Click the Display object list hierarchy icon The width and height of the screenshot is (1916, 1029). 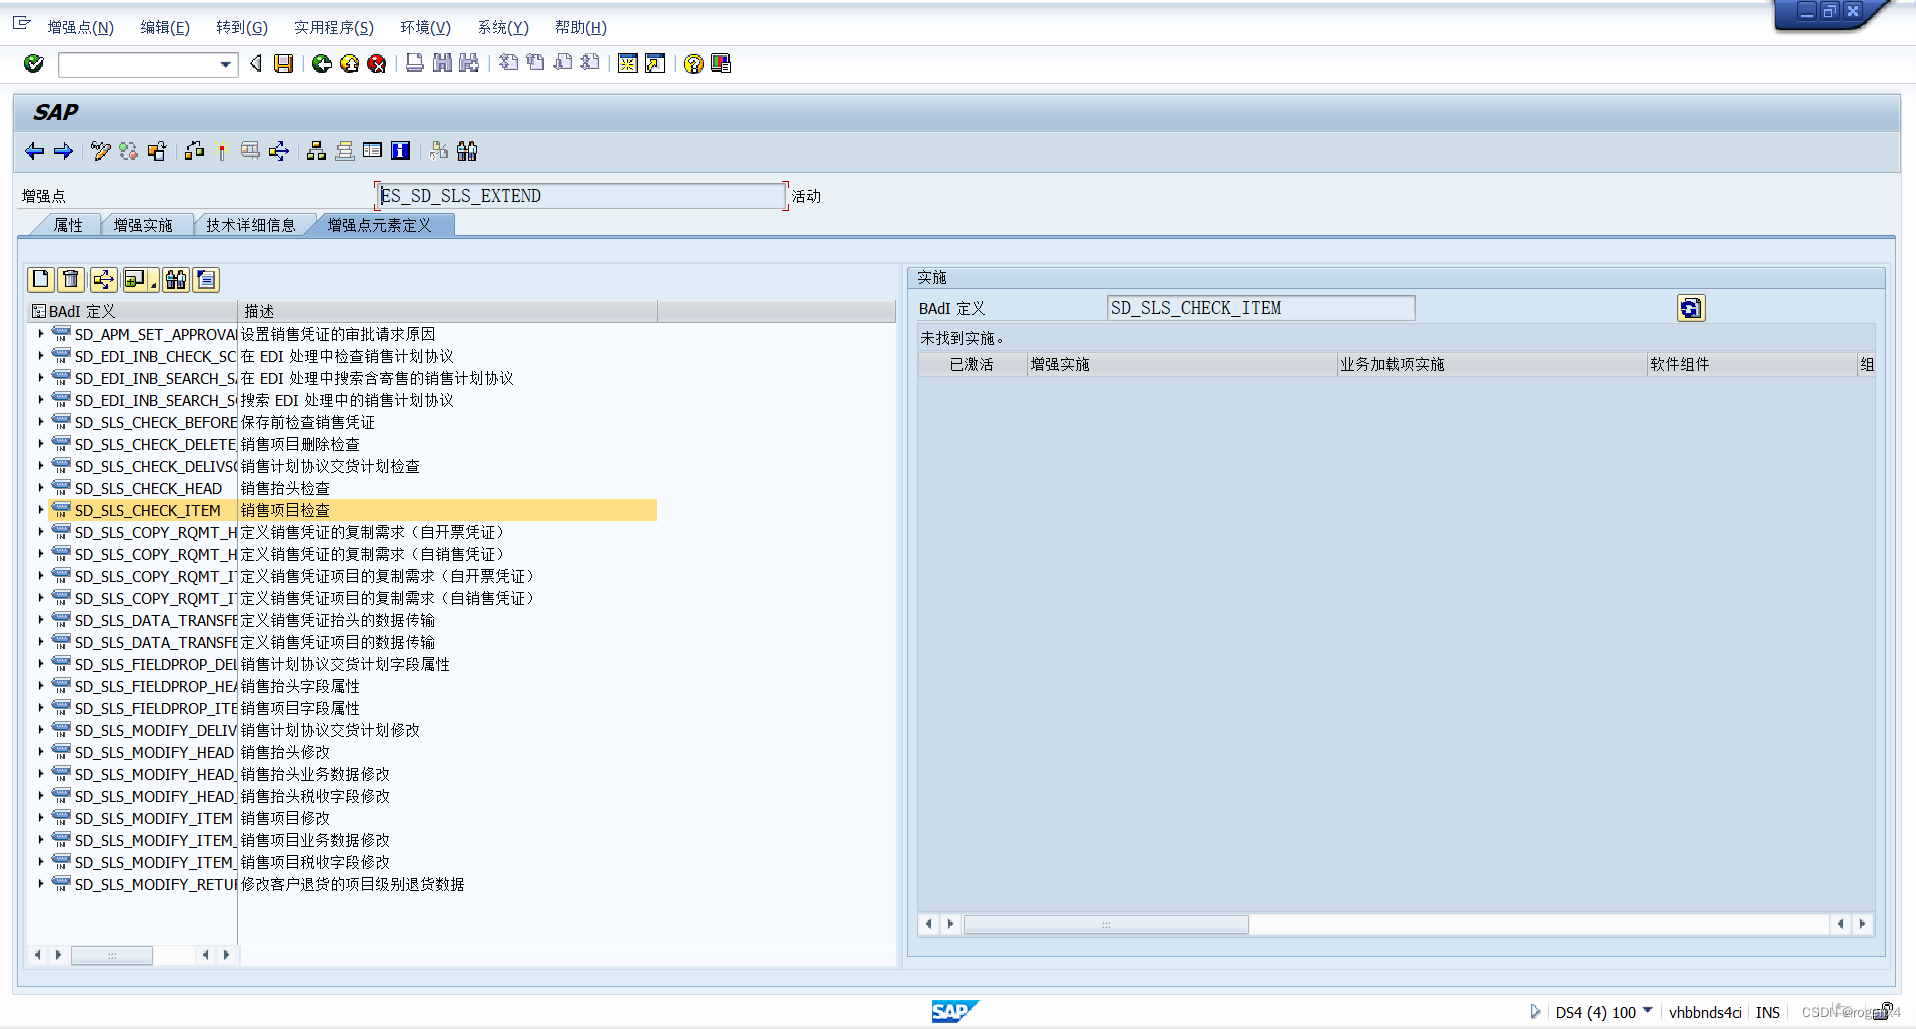point(316,151)
